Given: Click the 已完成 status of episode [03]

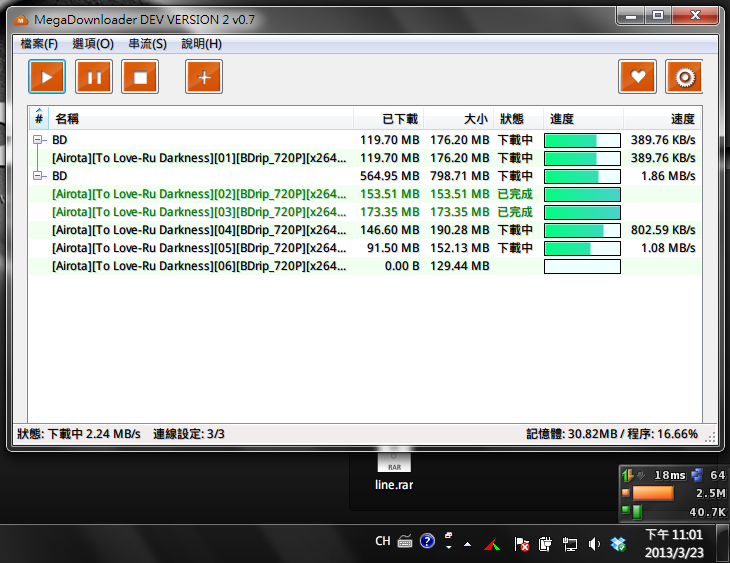Looking at the screenshot, I should [515, 212].
